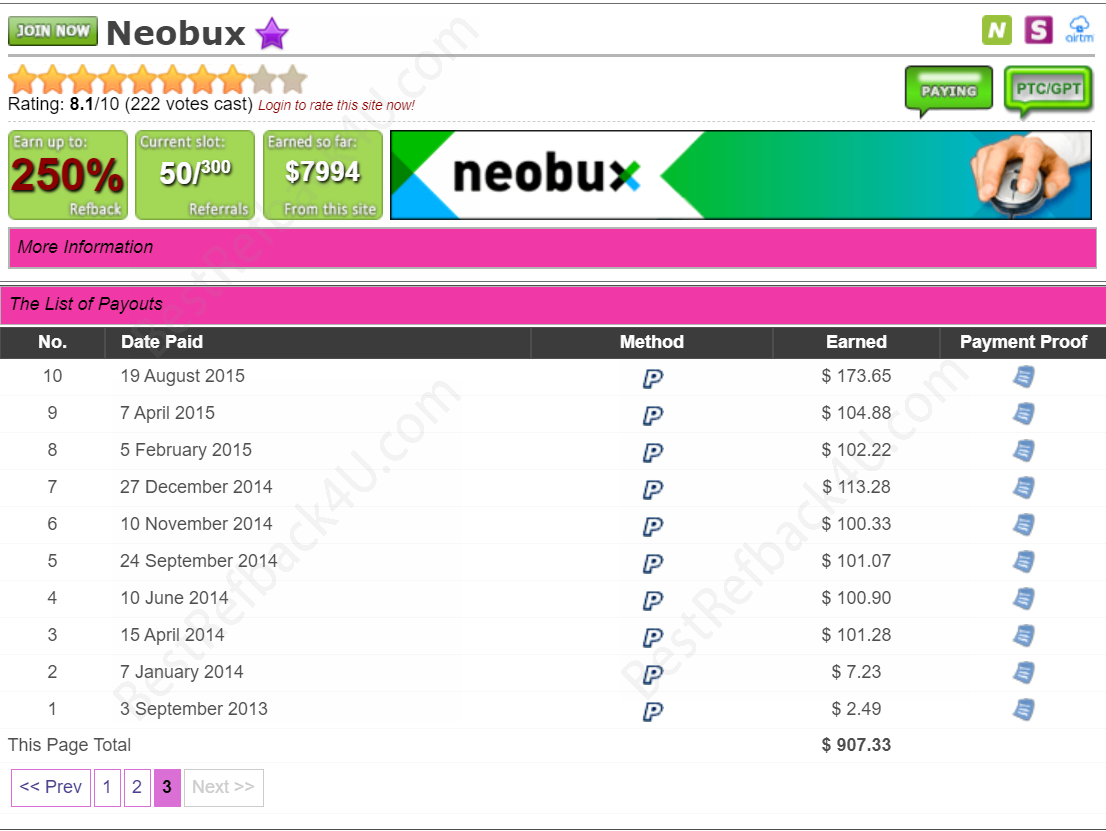Click the PAYING status badge

tap(949, 90)
